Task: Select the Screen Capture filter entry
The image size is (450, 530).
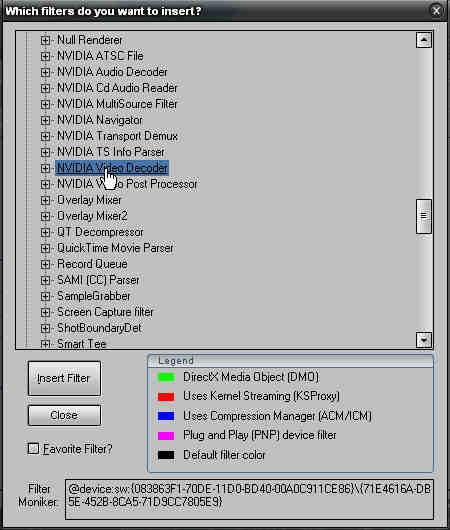Action: (105, 312)
